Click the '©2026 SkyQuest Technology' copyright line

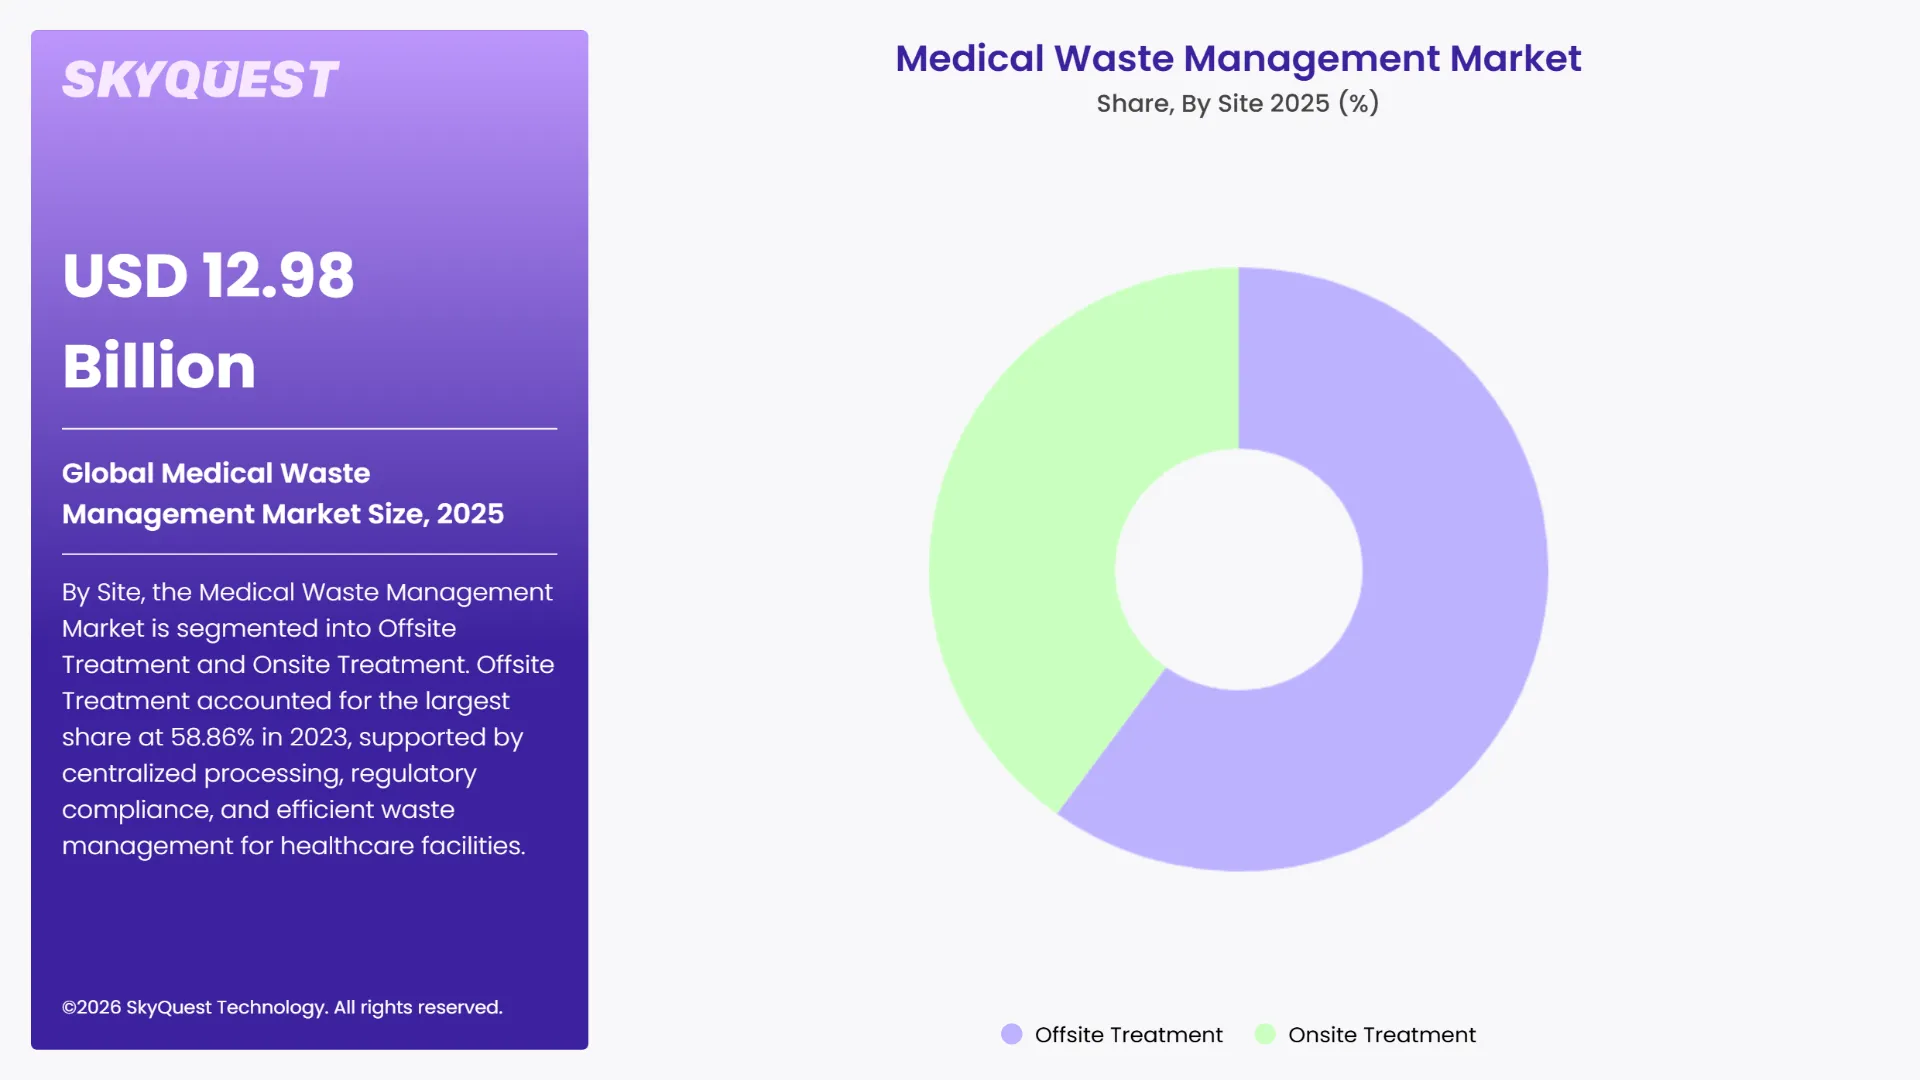pyautogui.click(x=282, y=1007)
